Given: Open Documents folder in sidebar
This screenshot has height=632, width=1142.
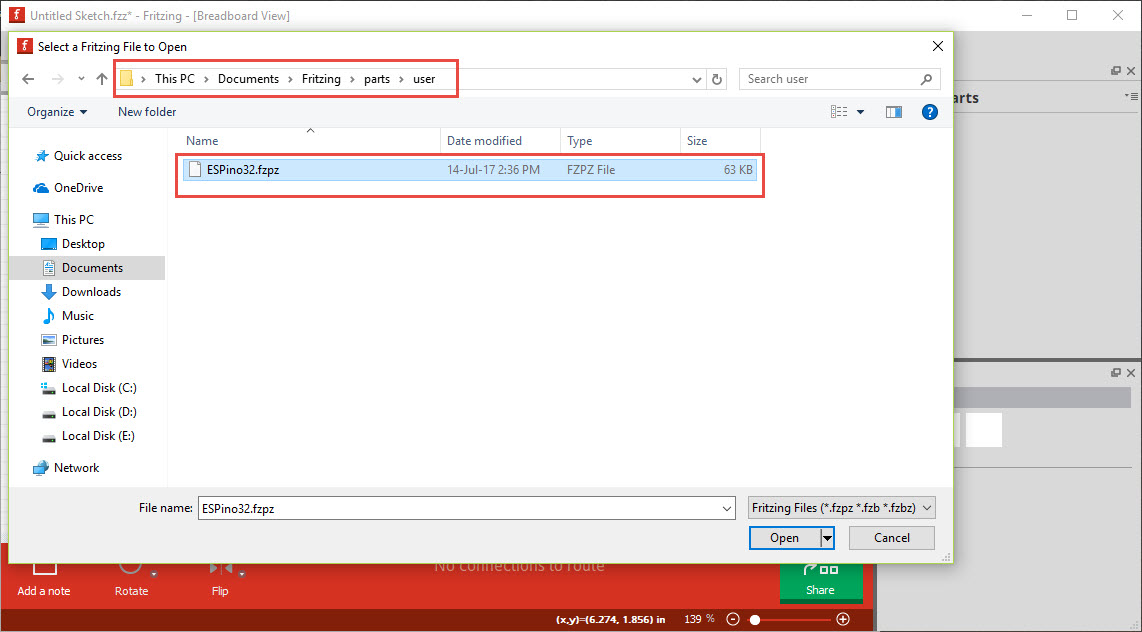Looking at the screenshot, I should pyautogui.click(x=83, y=268).
